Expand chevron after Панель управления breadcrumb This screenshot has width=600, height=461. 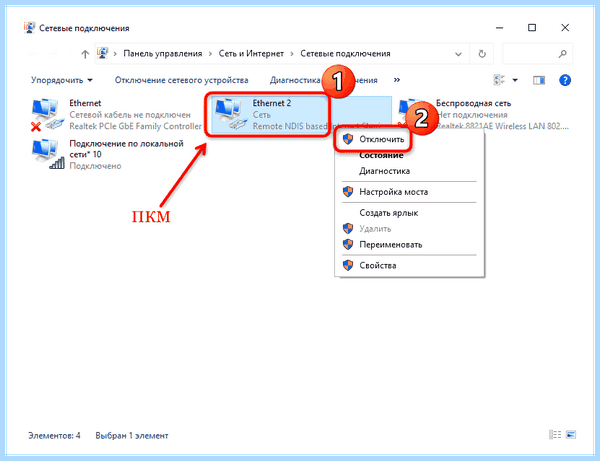click(210, 54)
